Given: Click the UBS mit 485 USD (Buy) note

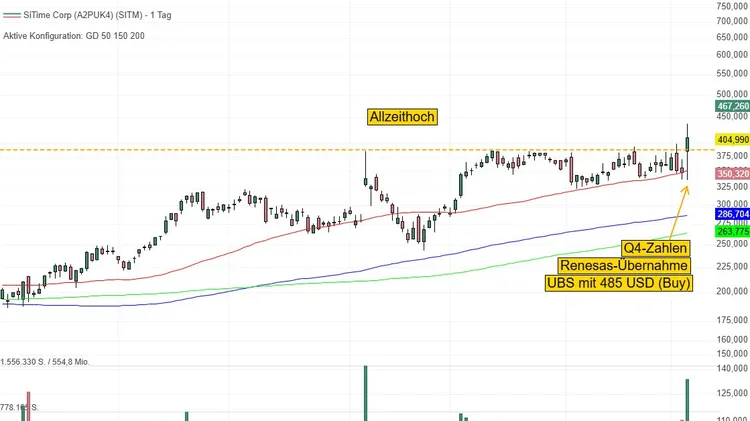Looking at the screenshot, I should (x=619, y=284).
